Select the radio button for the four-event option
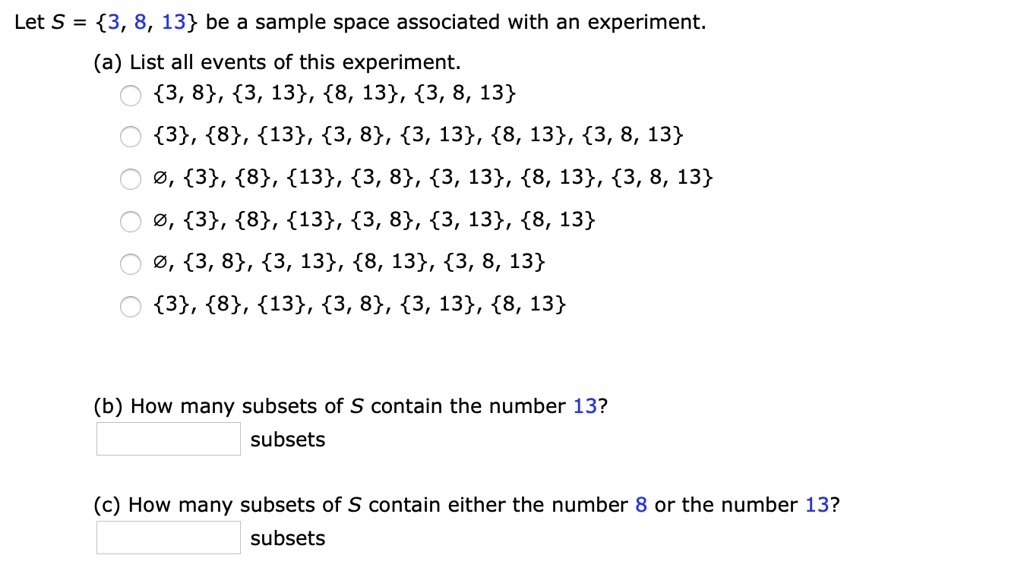 (132, 96)
